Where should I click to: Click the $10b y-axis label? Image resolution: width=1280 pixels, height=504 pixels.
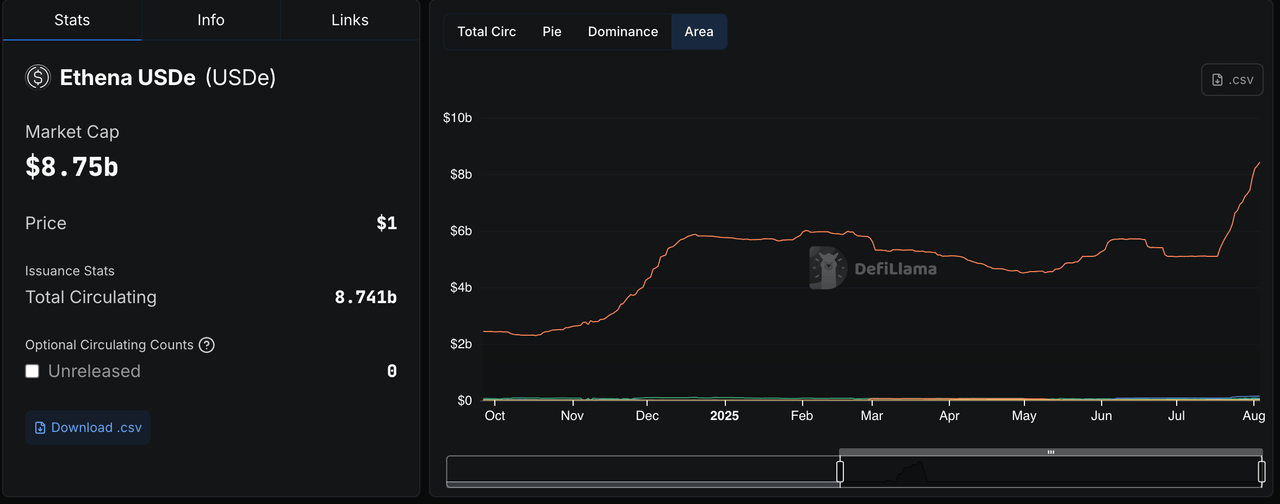click(458, 118)
